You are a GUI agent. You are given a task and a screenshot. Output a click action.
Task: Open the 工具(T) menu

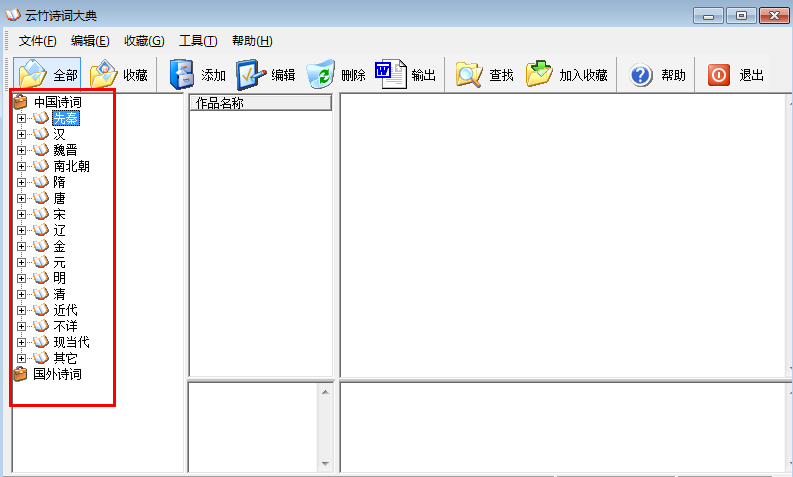[198, 41]
